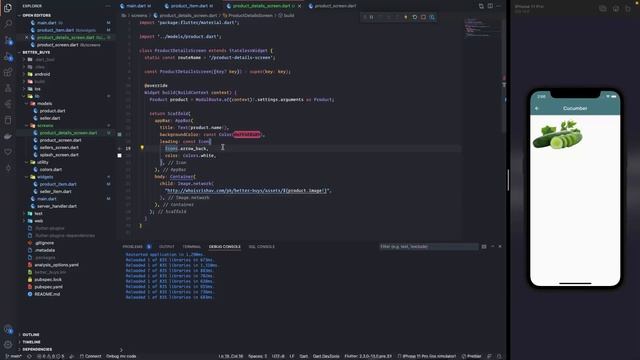This screenshot has width=640, height=360.
Task: Collapse the models folder
Action: [44, 104]
